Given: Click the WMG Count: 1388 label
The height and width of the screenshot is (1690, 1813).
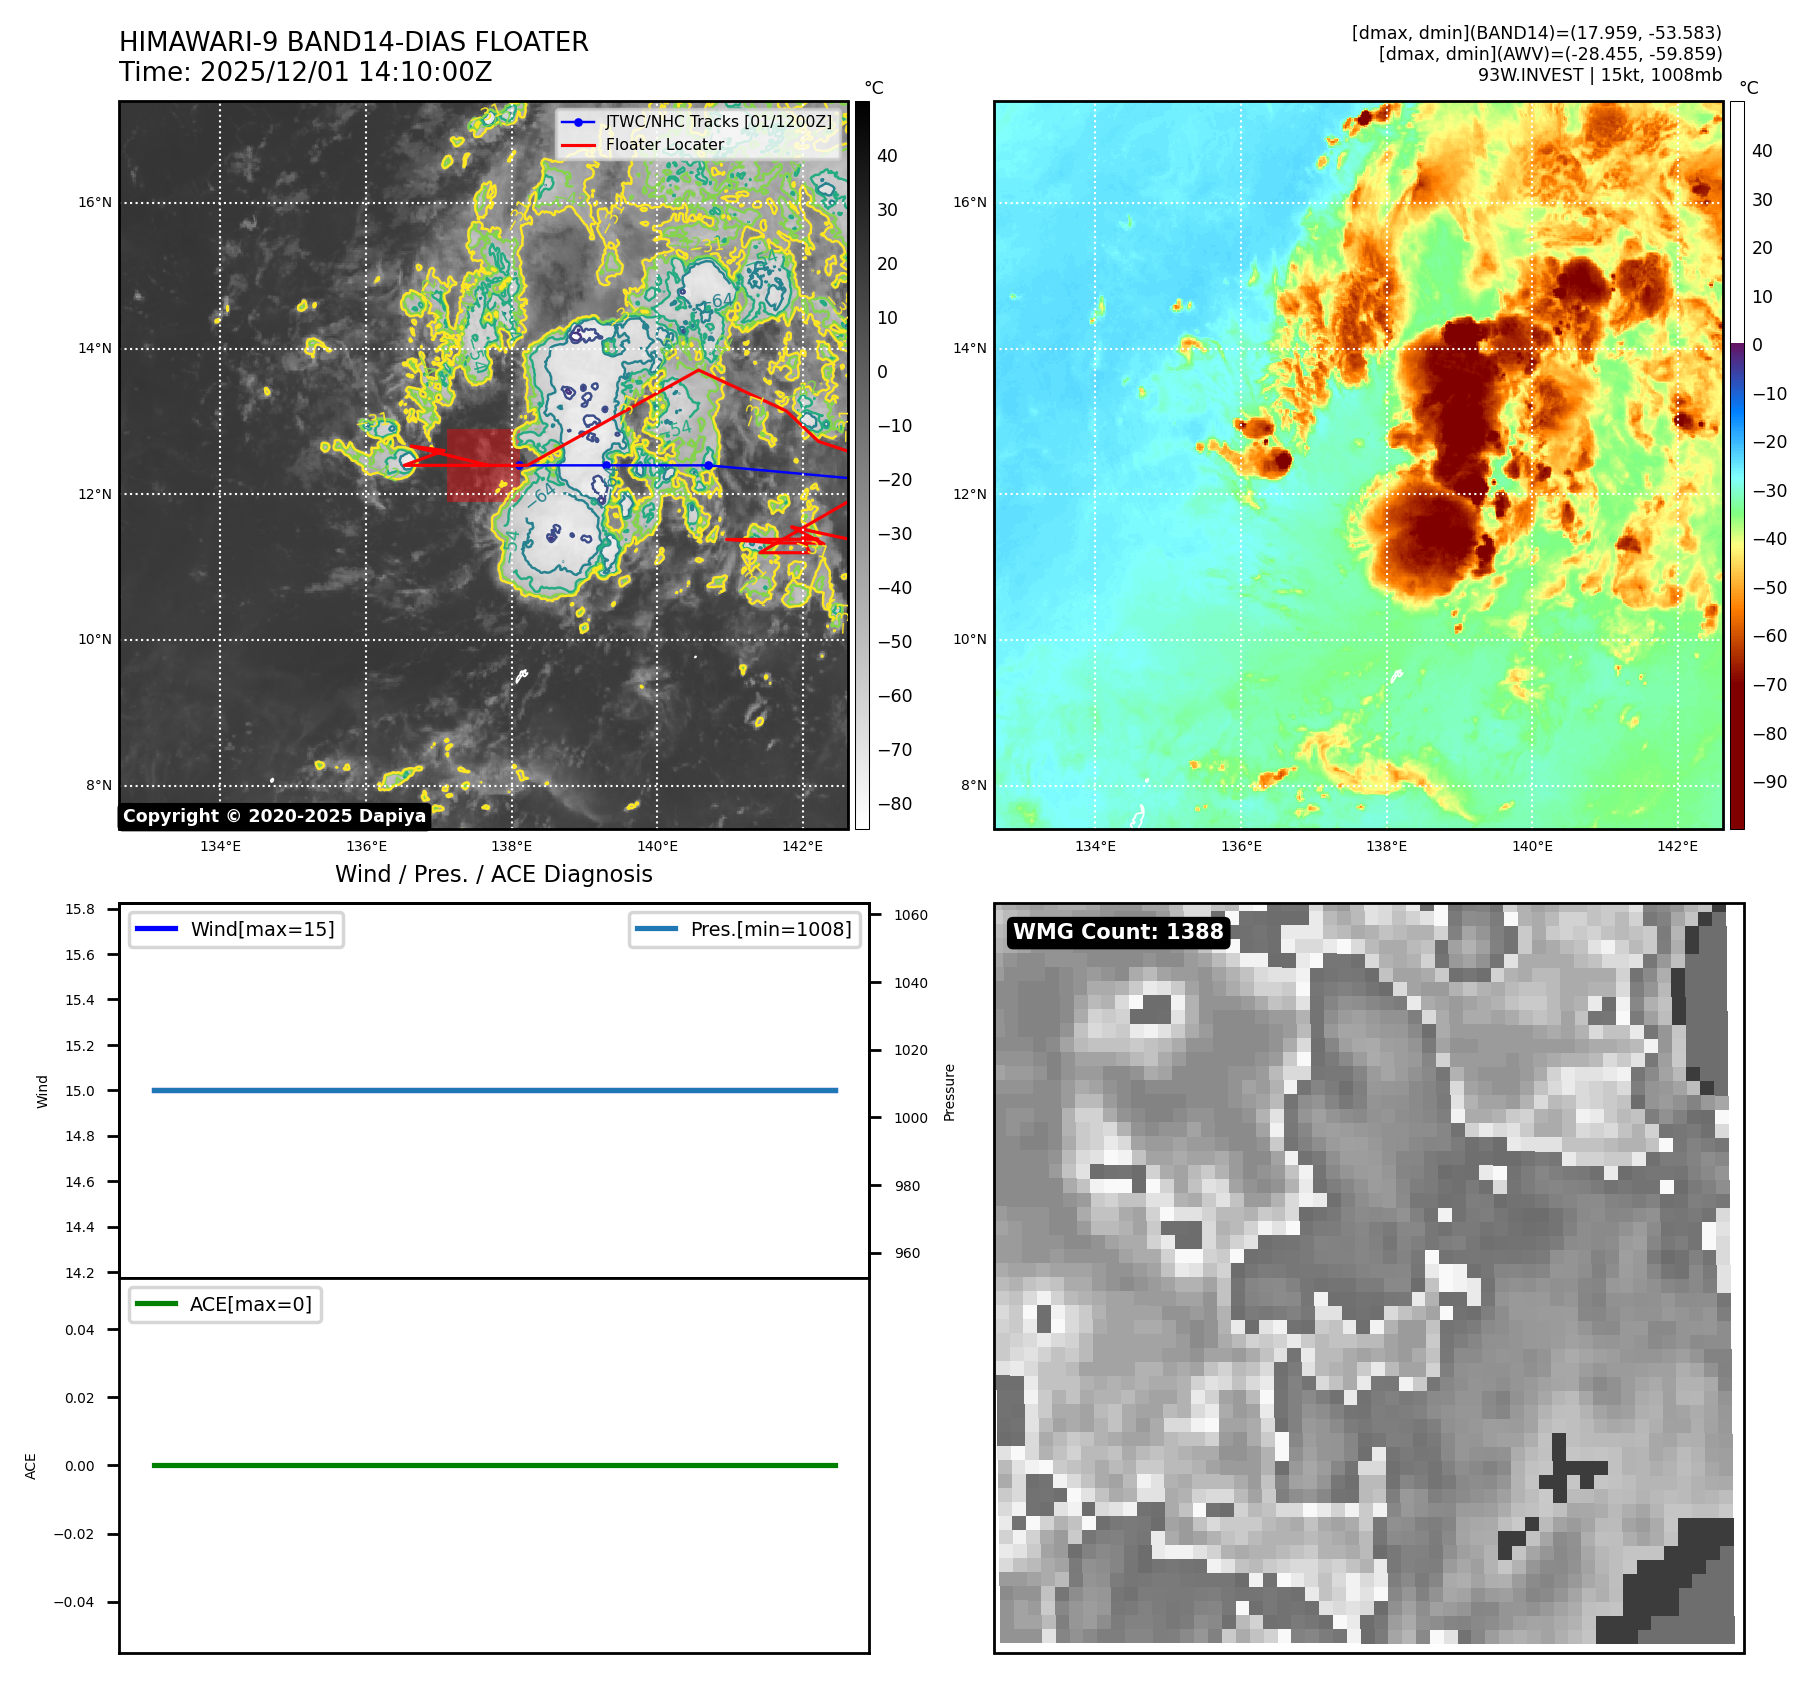Looking at the screenshot, I should tap(1118, 932).
